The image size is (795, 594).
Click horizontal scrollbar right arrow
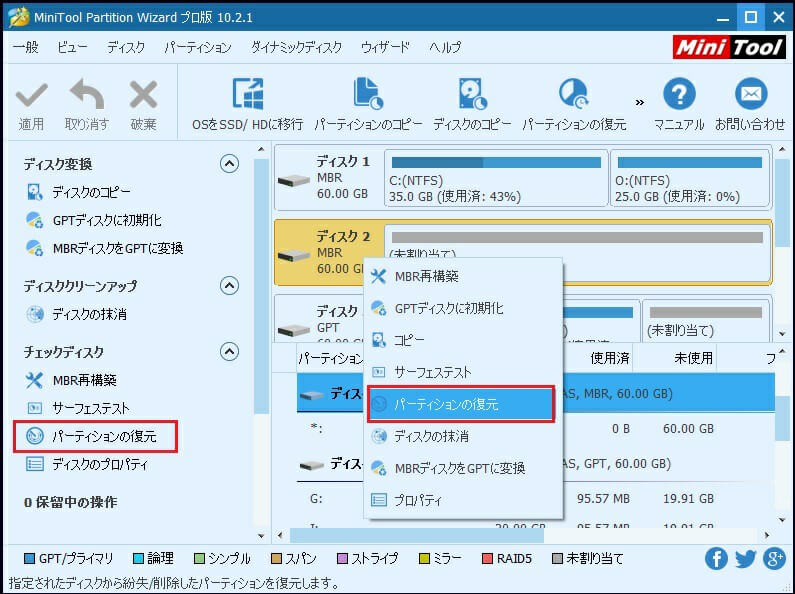tap(767, 535)
